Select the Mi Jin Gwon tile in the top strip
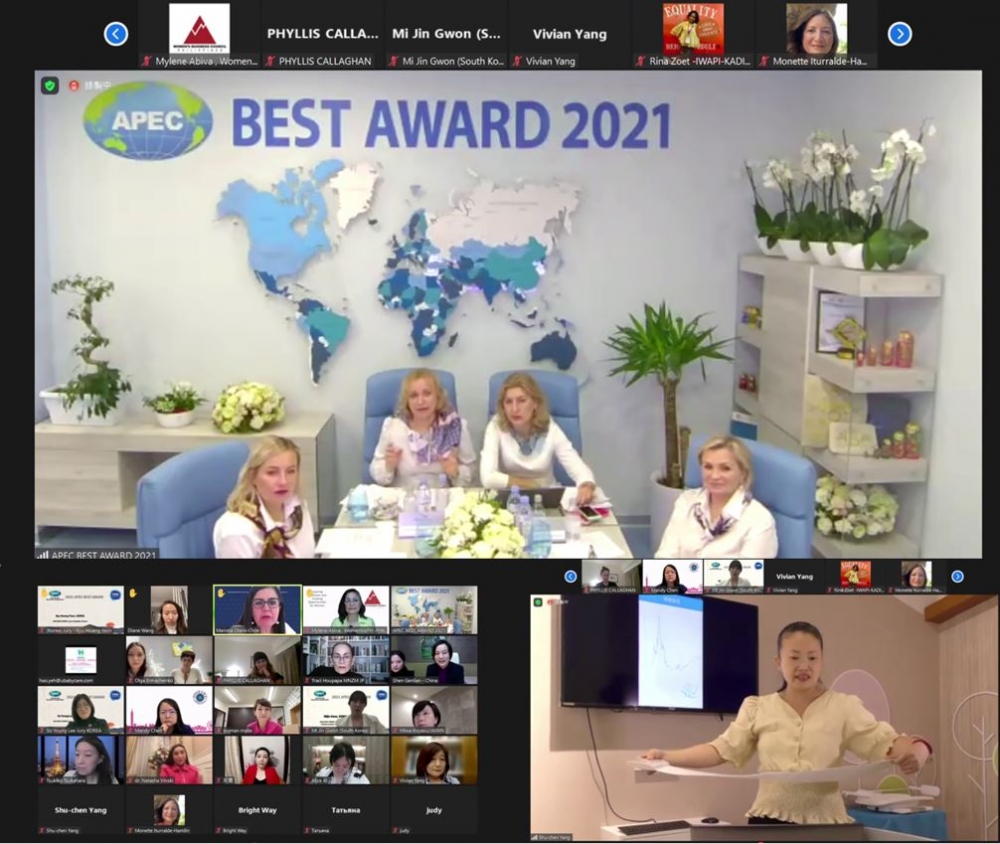This screenshot has height=844, width=1000. coord(446,35)
